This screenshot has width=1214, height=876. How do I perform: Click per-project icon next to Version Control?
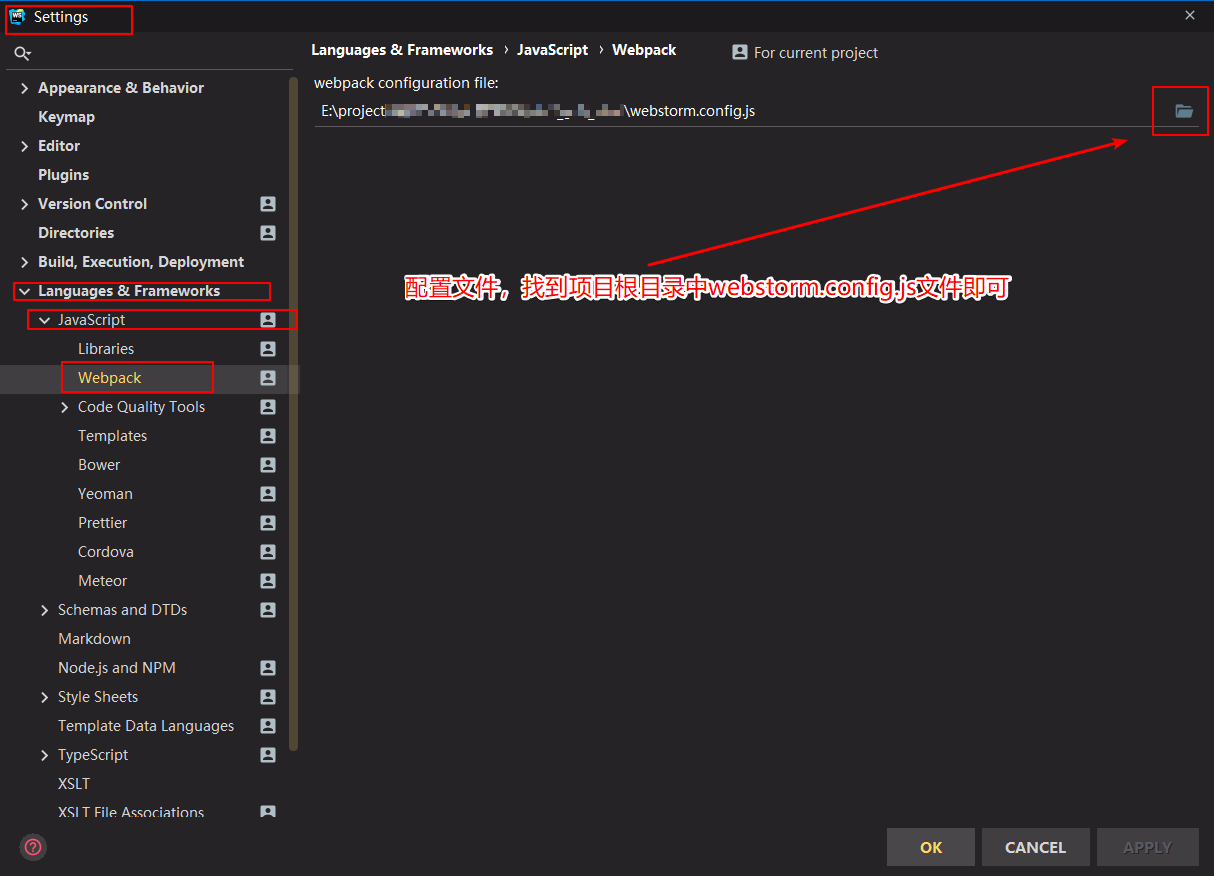pyautogui.click(x=267, y=203)
